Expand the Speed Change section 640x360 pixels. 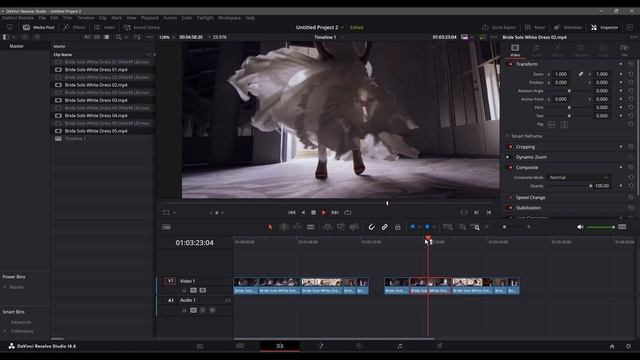[x=530, y=198]
